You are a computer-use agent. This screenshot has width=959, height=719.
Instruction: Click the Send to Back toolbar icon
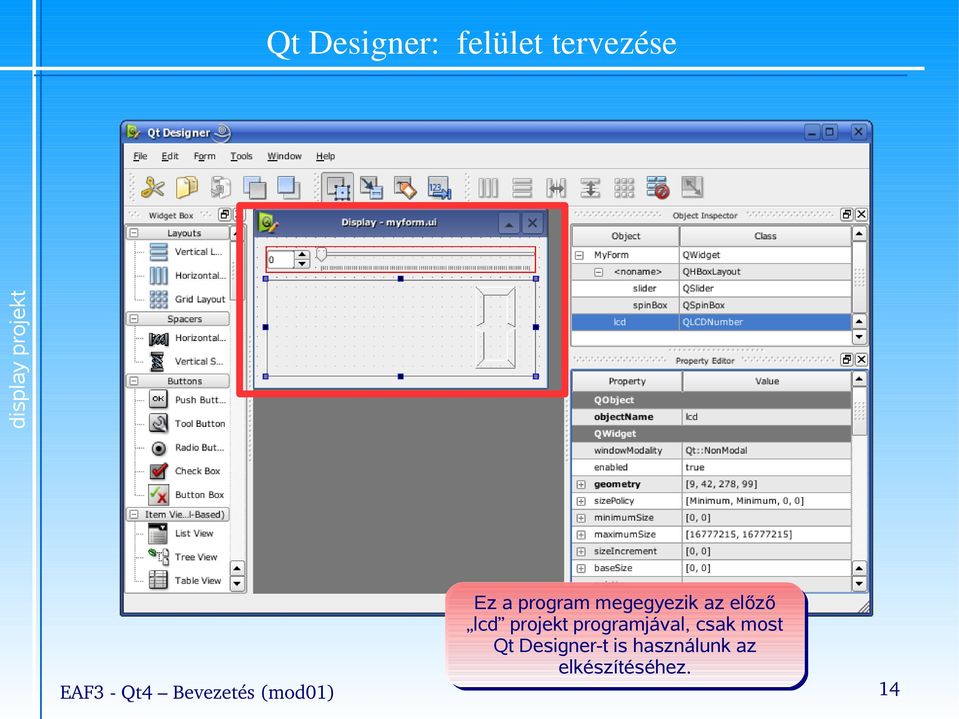point(254,187)
